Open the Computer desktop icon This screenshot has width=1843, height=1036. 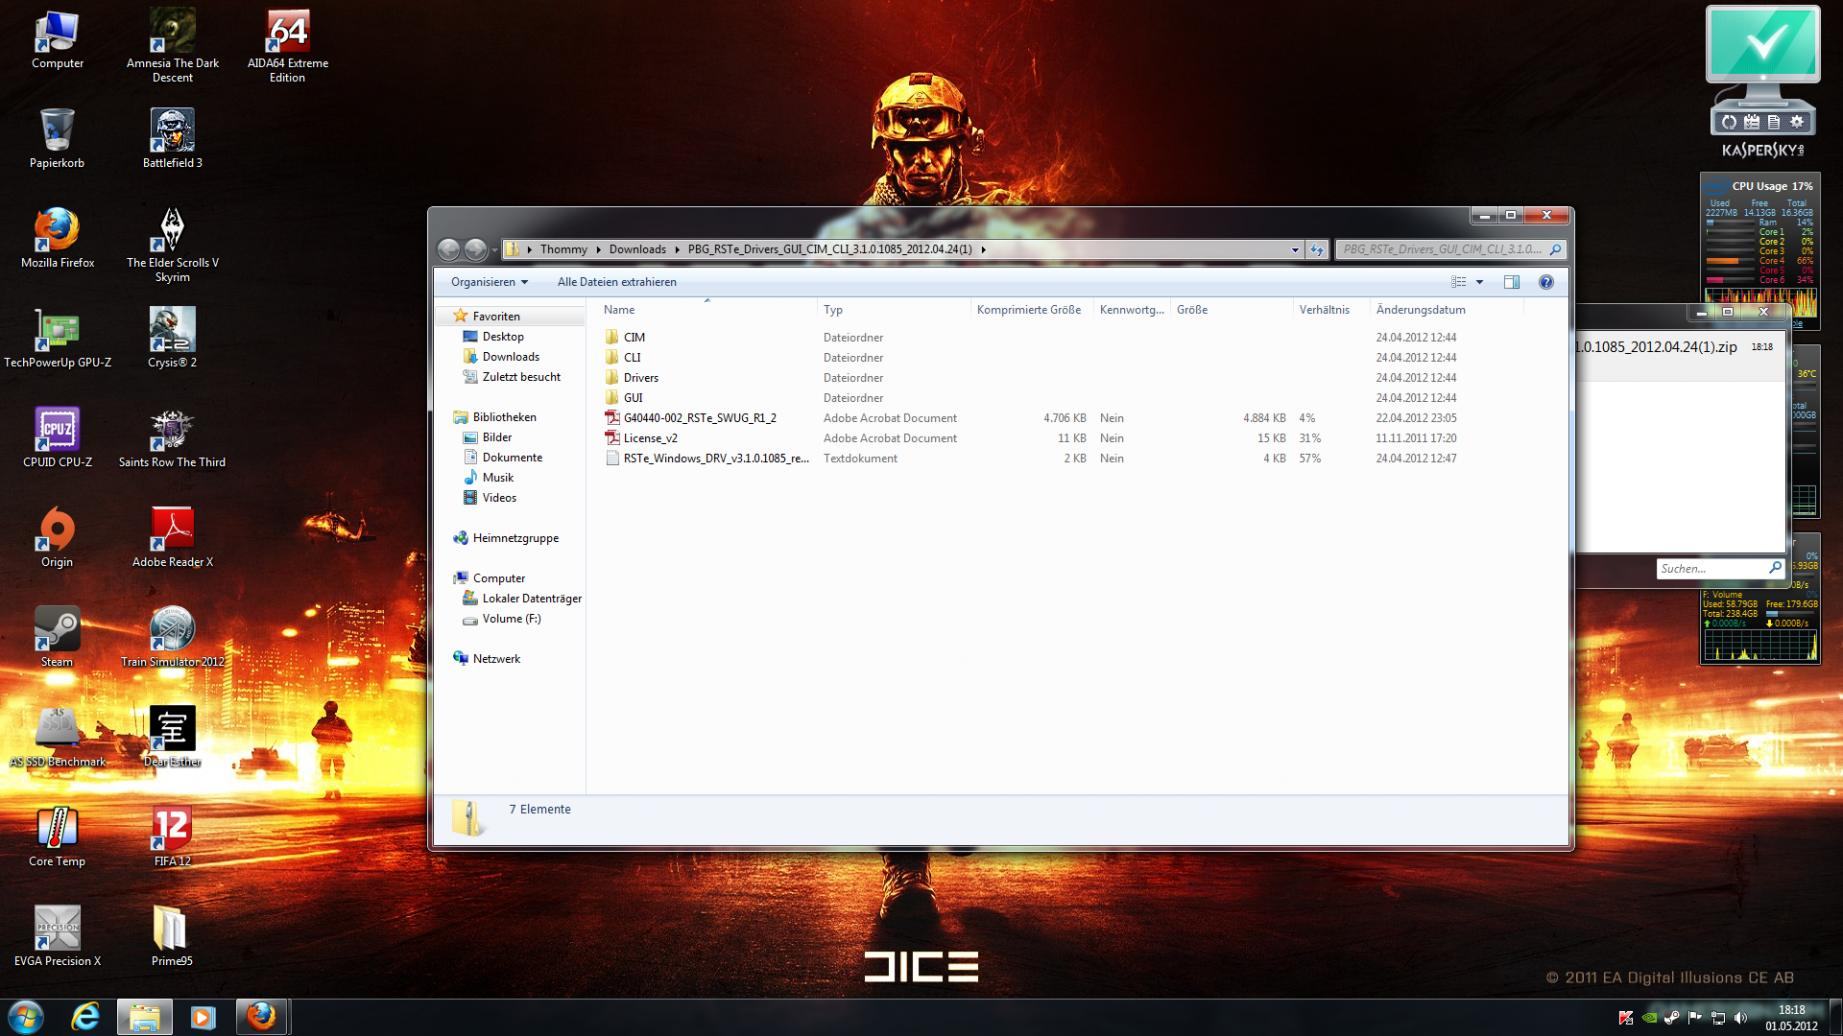57,40
